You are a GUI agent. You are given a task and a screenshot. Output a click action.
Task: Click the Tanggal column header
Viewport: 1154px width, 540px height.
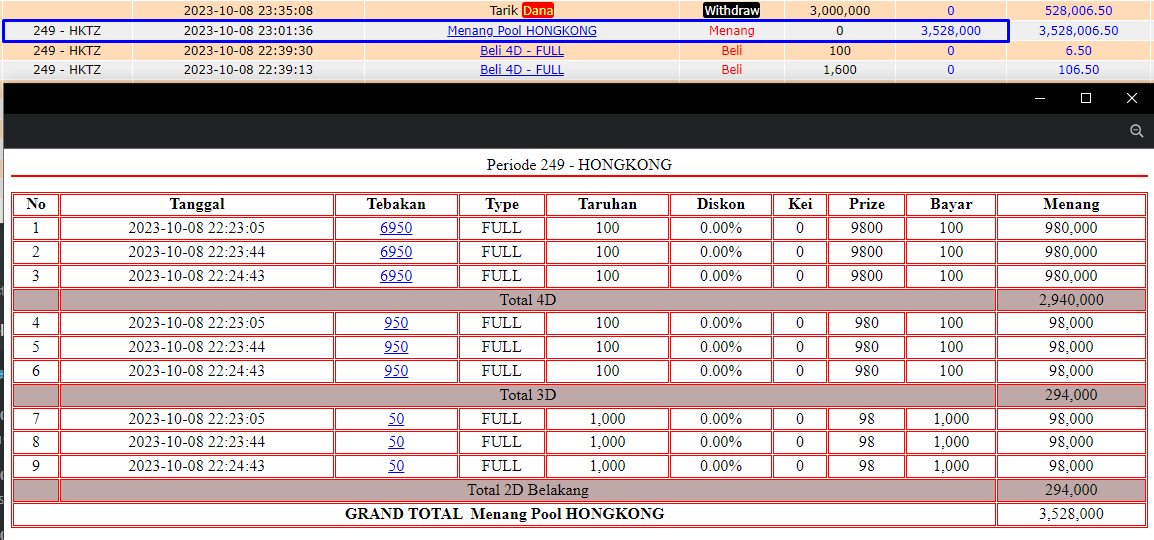tap(197, 205)
